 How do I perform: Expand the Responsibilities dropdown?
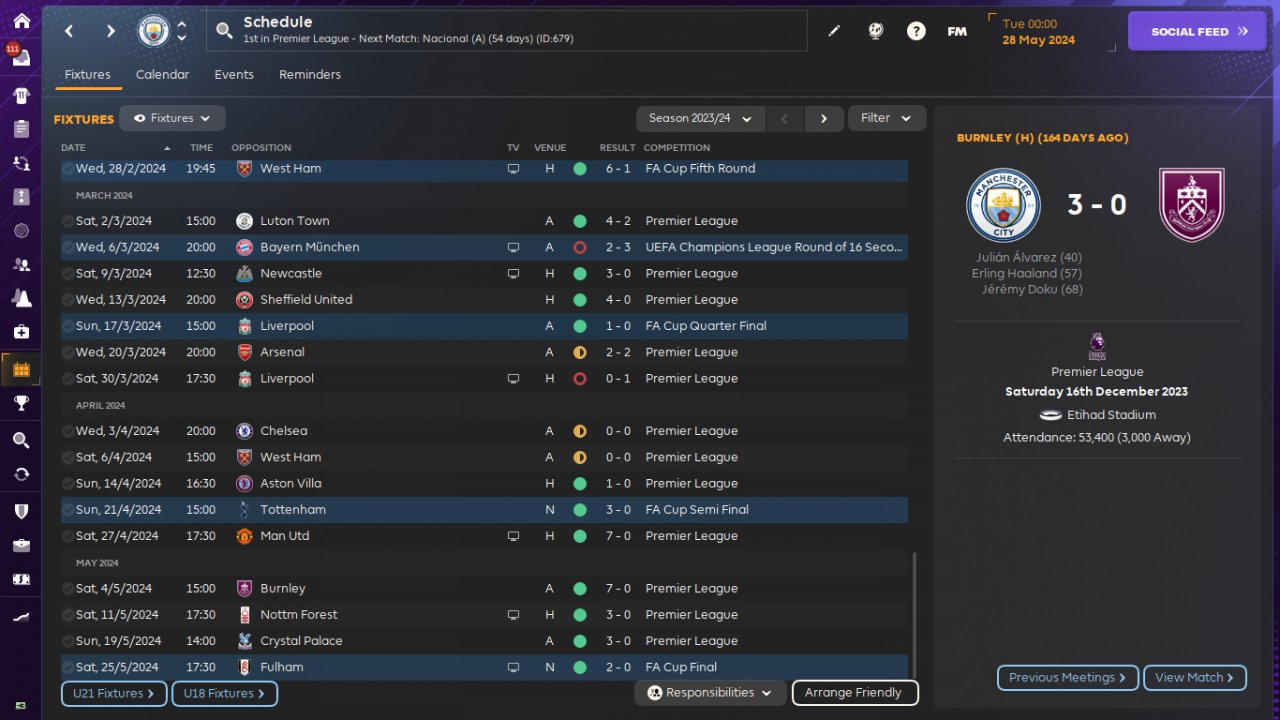(710, 693)
